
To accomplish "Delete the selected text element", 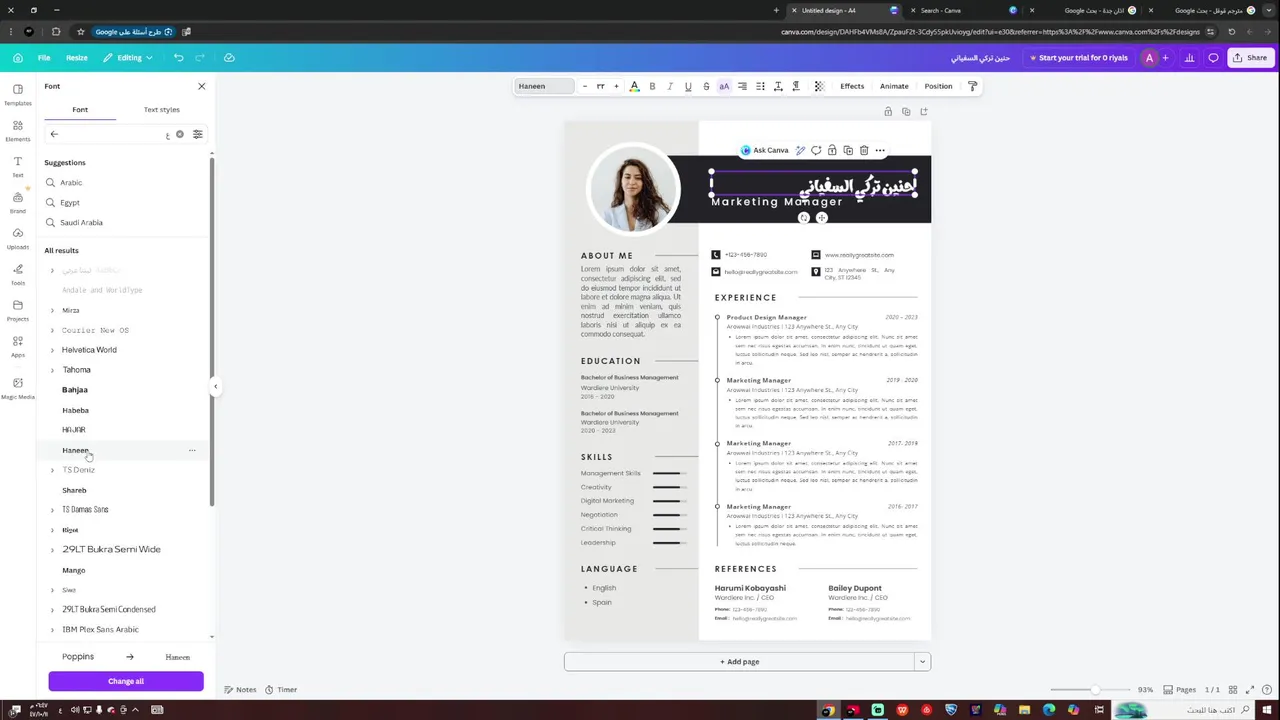I will click(x=864, y=150).
